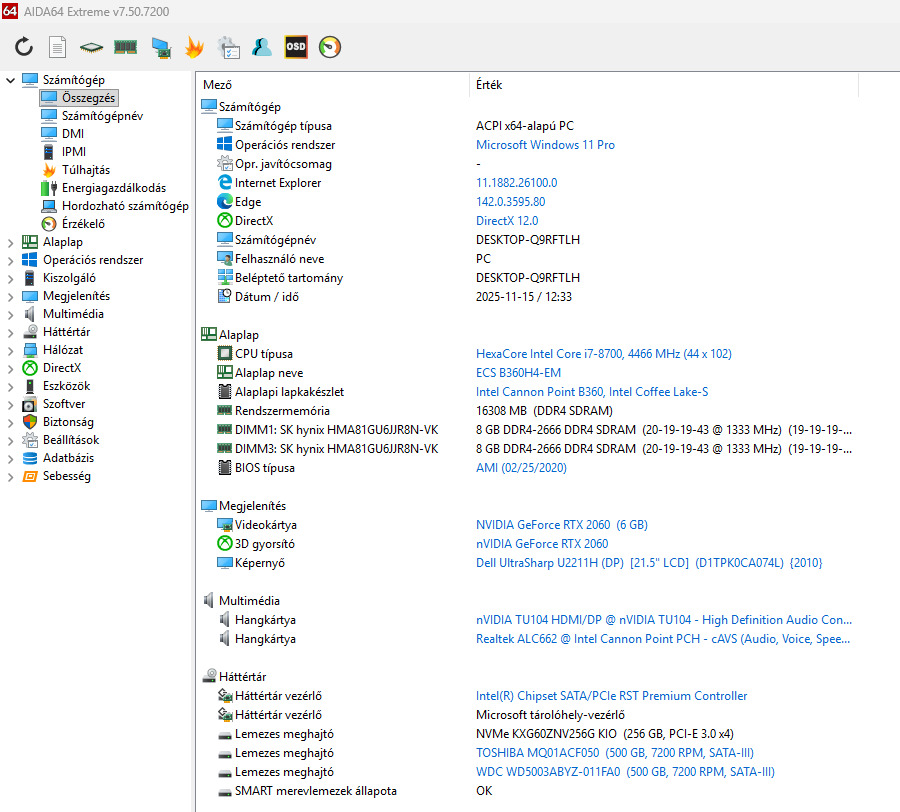Open the Dell UltraSharp U2211H link
Screen dimensions: 900x812
tap(649, 562)
